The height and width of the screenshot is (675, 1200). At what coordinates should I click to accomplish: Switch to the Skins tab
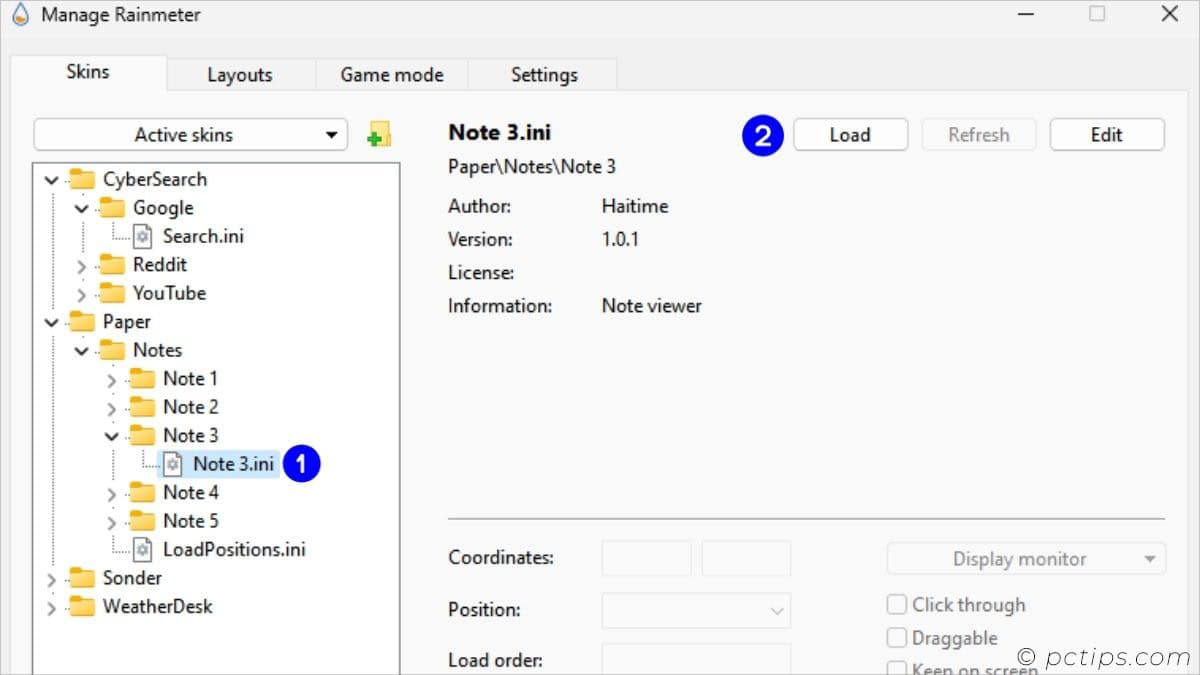(x=88, y=72)
